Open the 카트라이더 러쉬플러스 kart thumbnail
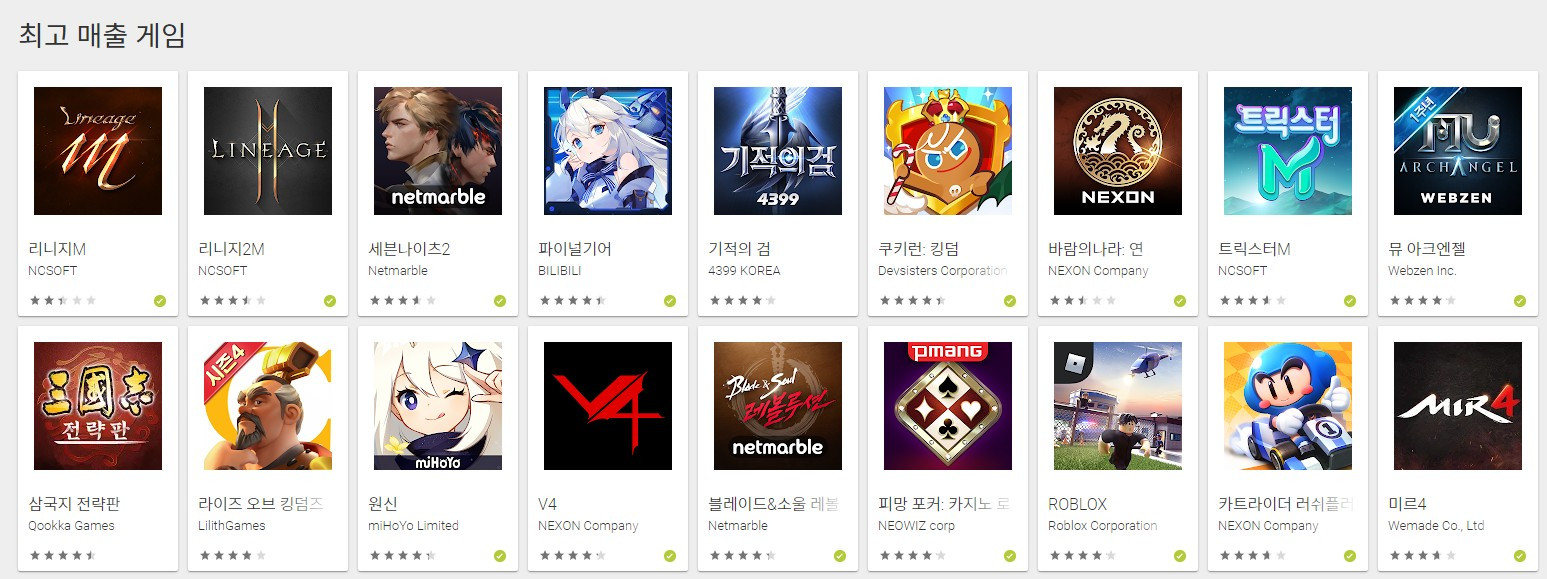The height and width of the screenshot is (579, 1547). pos(1288,406)
